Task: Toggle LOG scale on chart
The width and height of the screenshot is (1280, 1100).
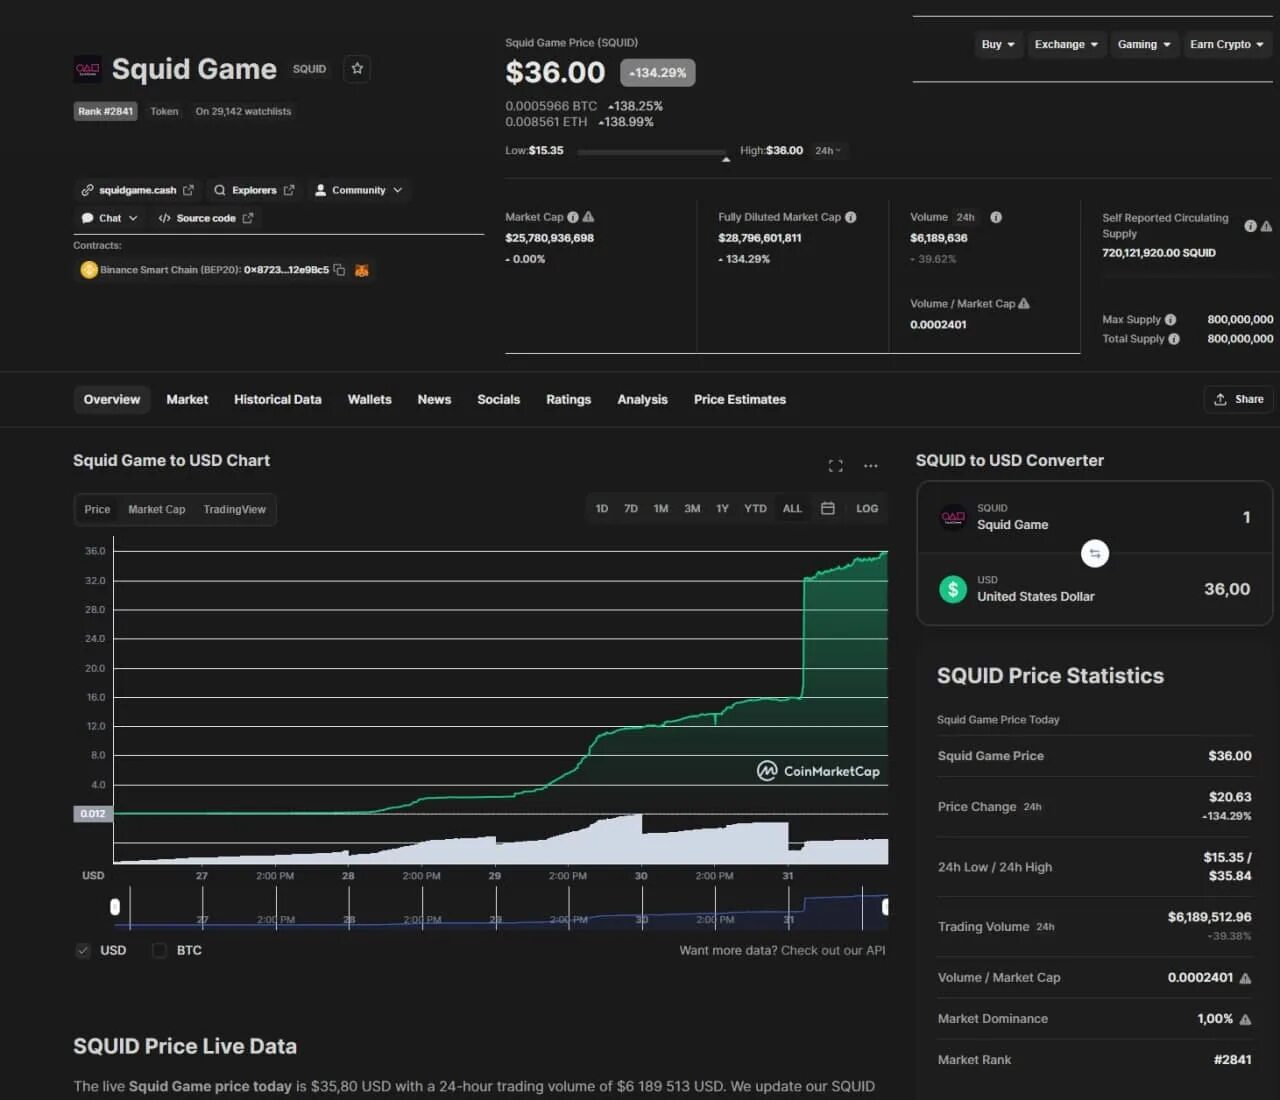Action: coord(867,509)
